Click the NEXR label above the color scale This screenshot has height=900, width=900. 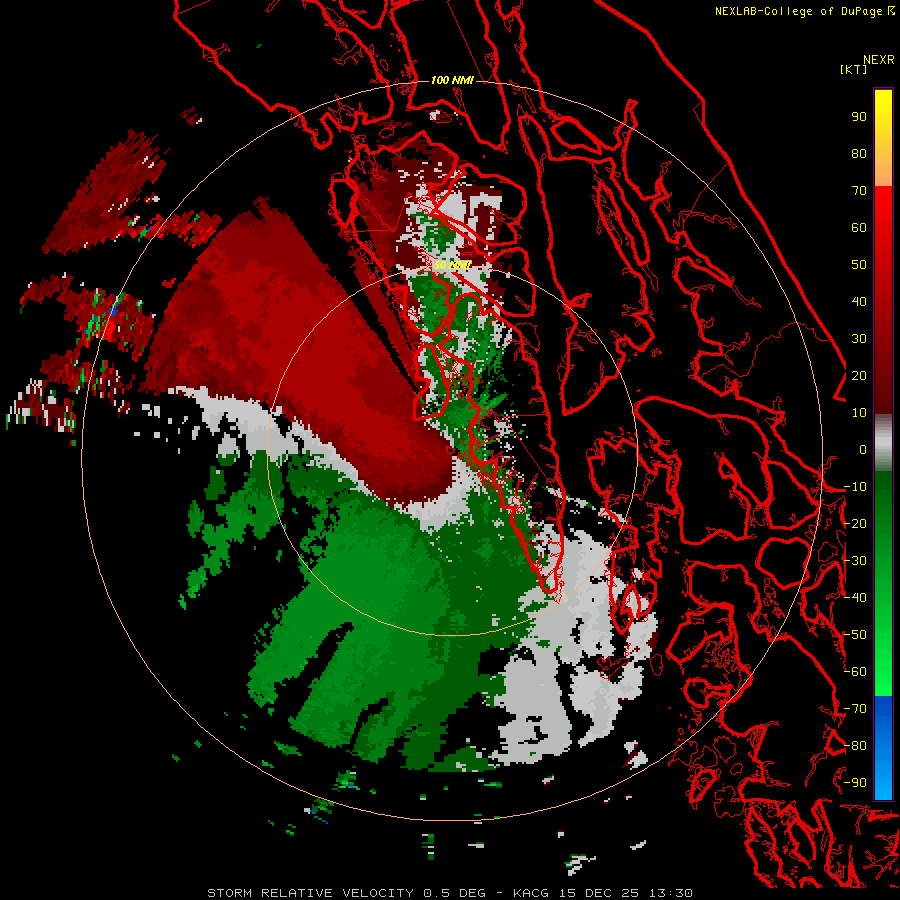pos(879,60)
